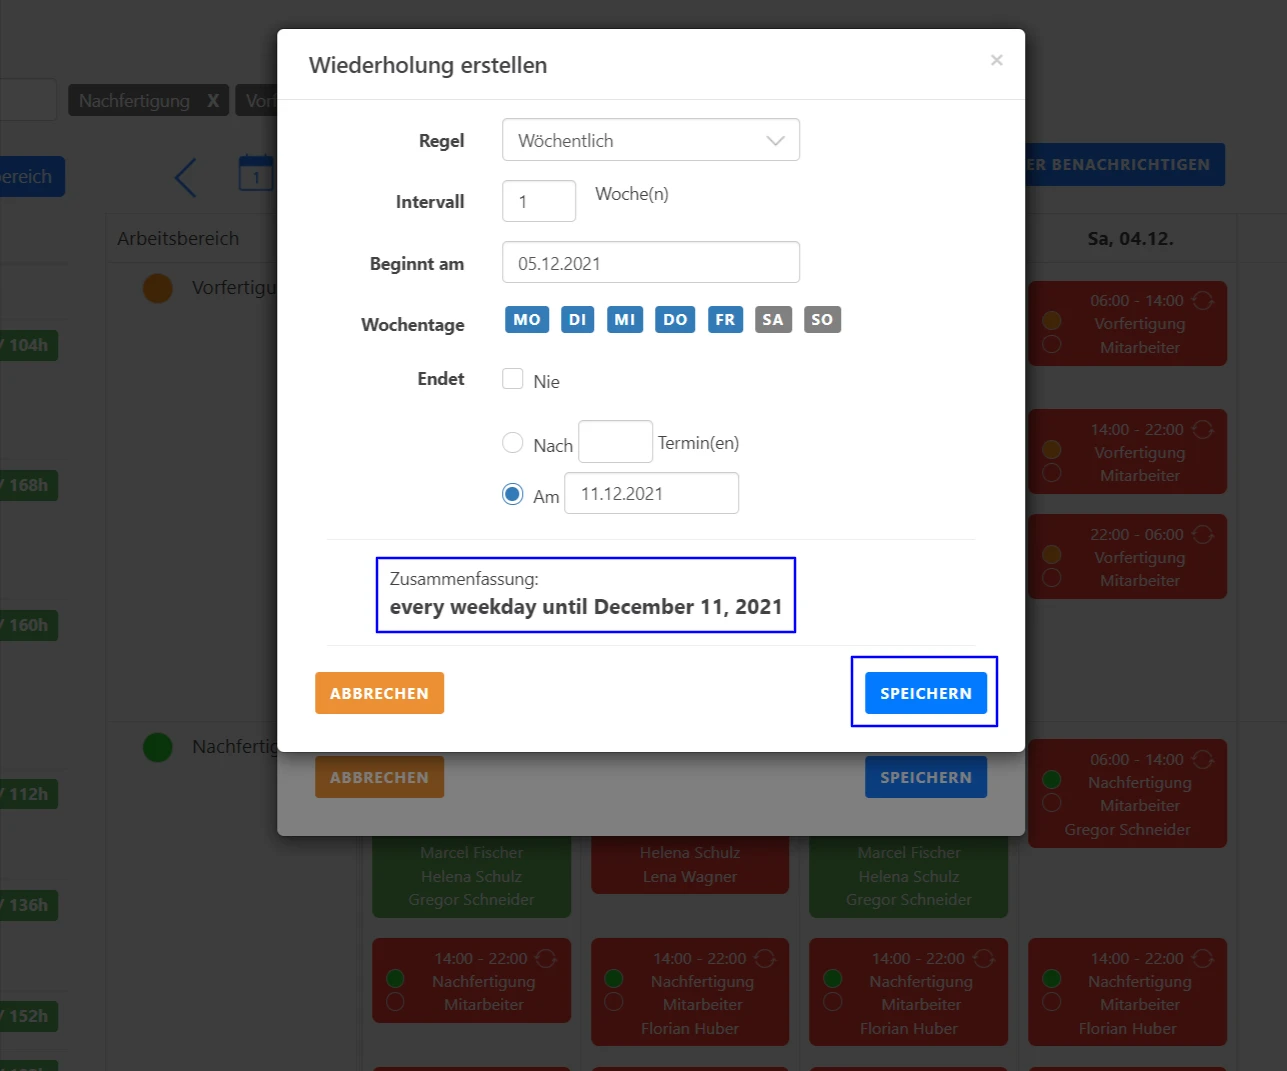Remove the Nachfertigung filter tag

[212, 101]
